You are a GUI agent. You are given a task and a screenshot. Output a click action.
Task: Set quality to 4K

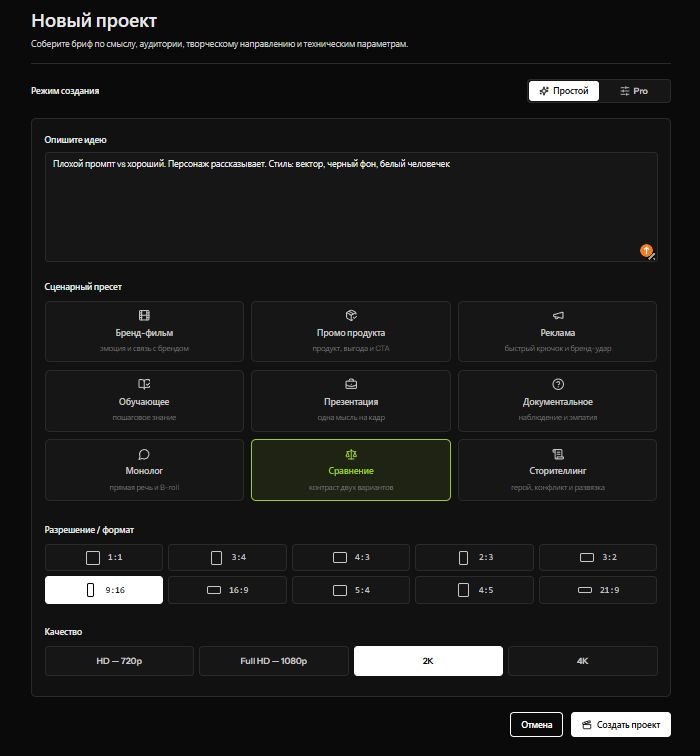coord(583,661)
